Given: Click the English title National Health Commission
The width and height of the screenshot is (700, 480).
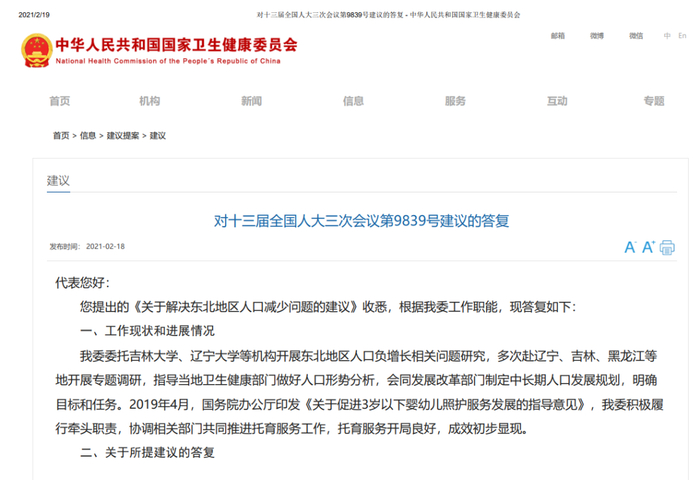Looking at the screenshot, I should click(168, 61).
